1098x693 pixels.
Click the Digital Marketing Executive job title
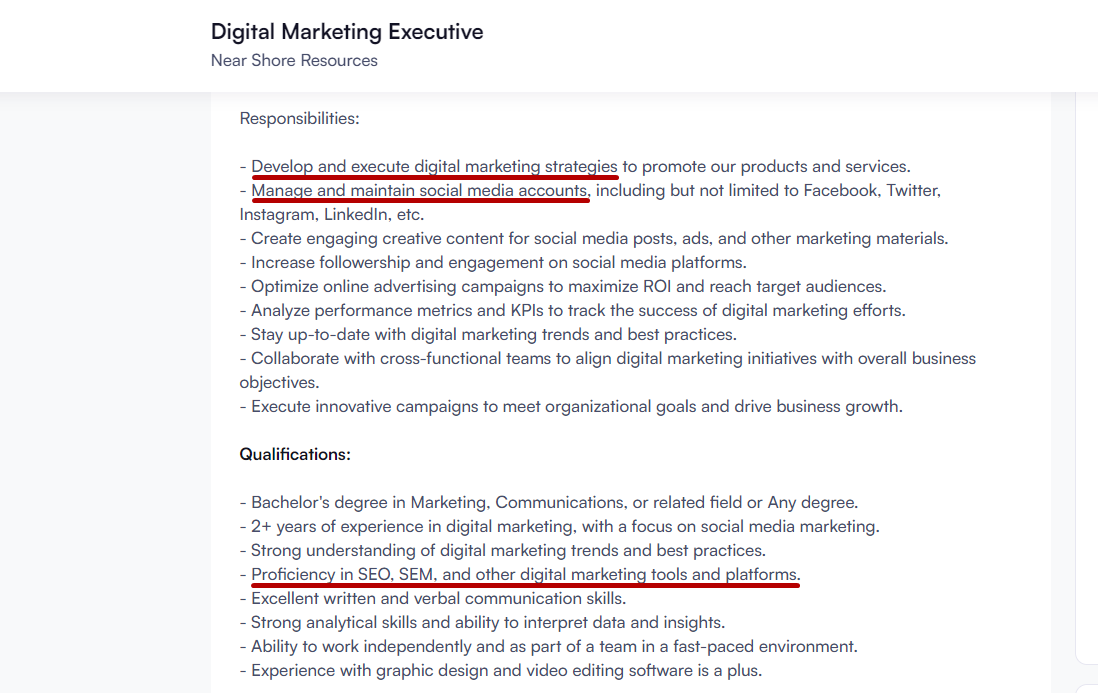tap(347, 32)
